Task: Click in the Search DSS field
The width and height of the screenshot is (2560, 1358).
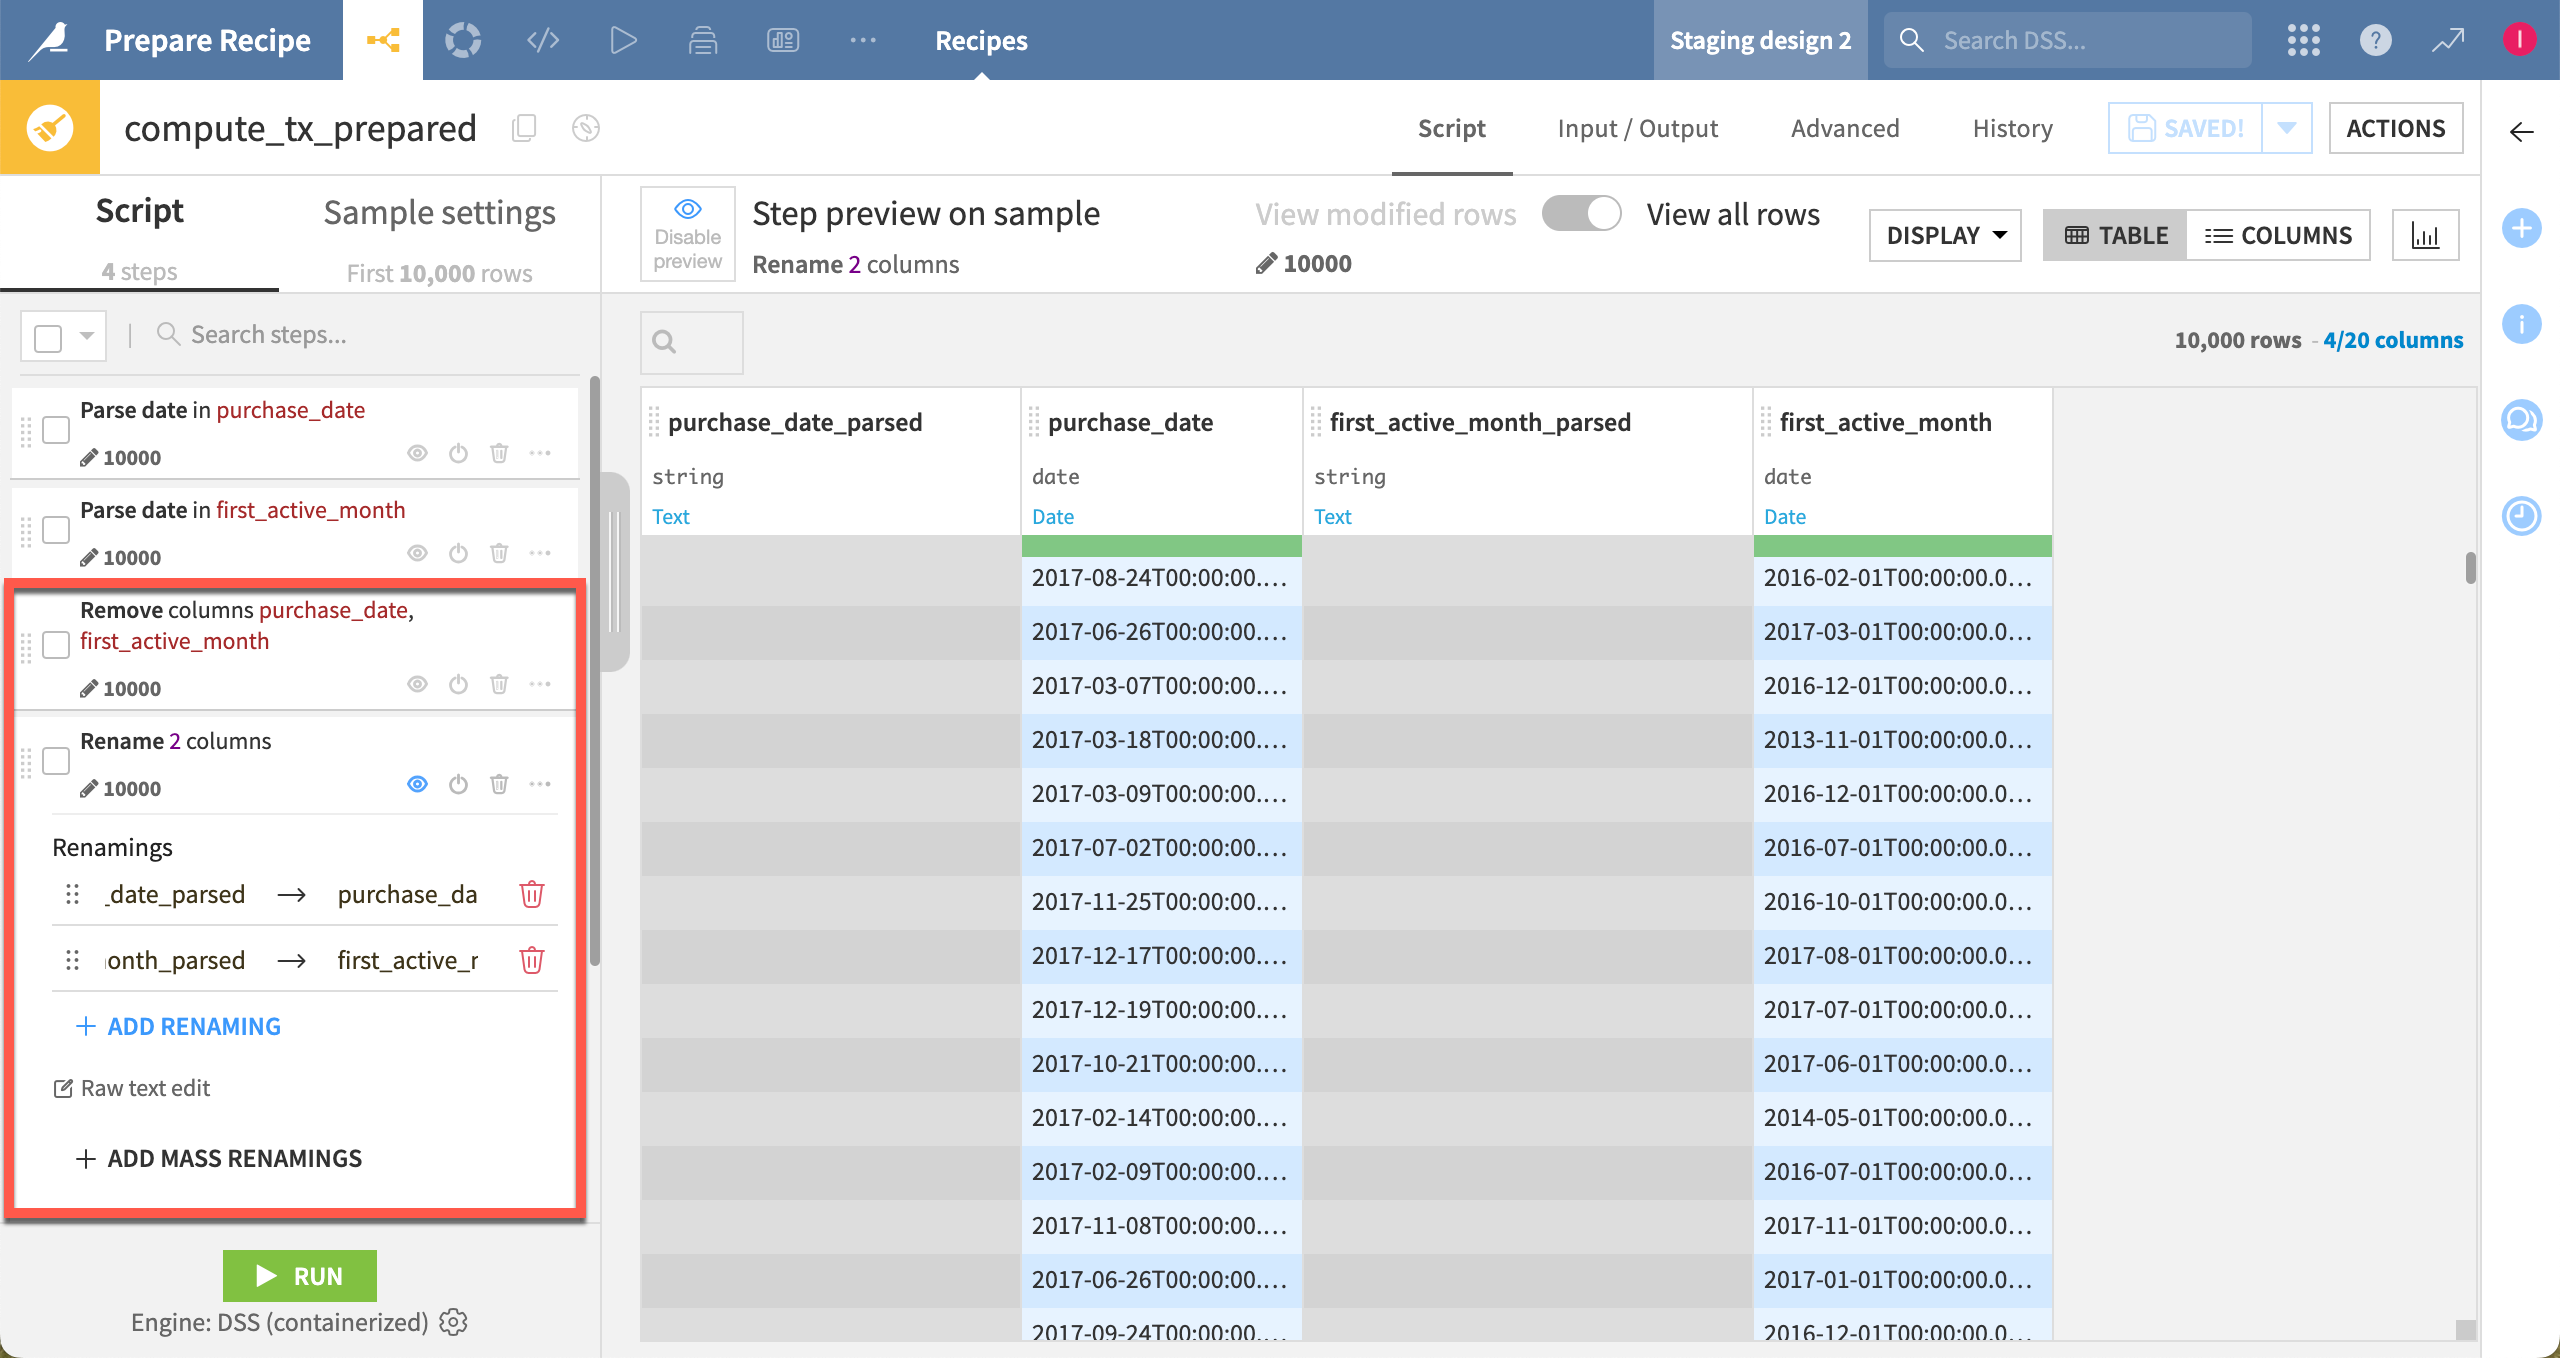Action: click(x=2067, y=40)
